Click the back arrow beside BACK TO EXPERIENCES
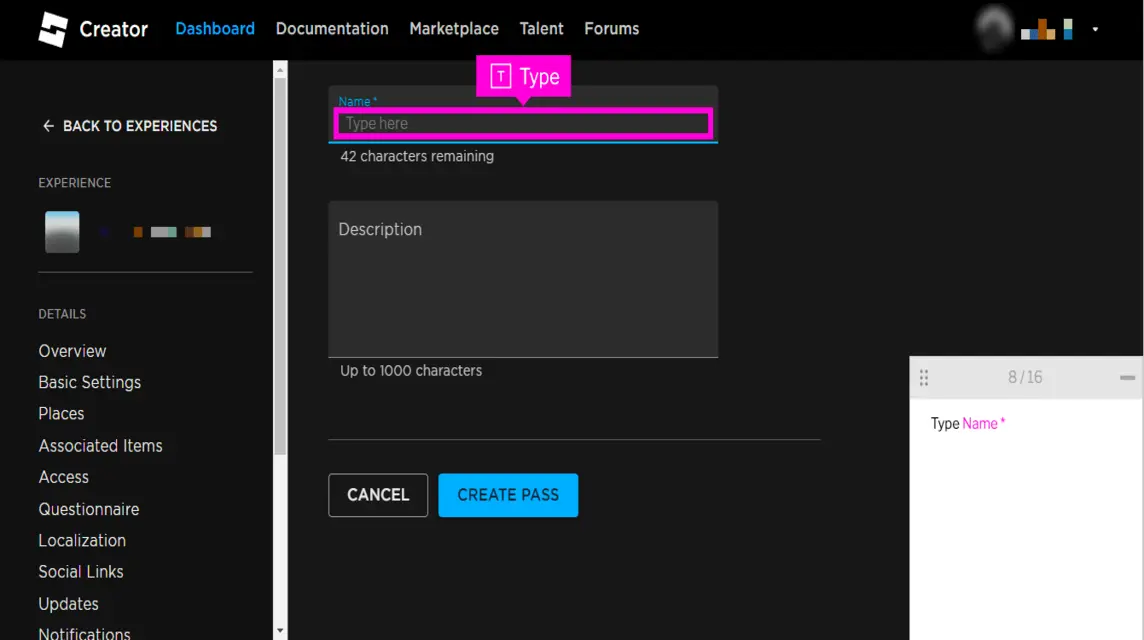 point(47,125)
